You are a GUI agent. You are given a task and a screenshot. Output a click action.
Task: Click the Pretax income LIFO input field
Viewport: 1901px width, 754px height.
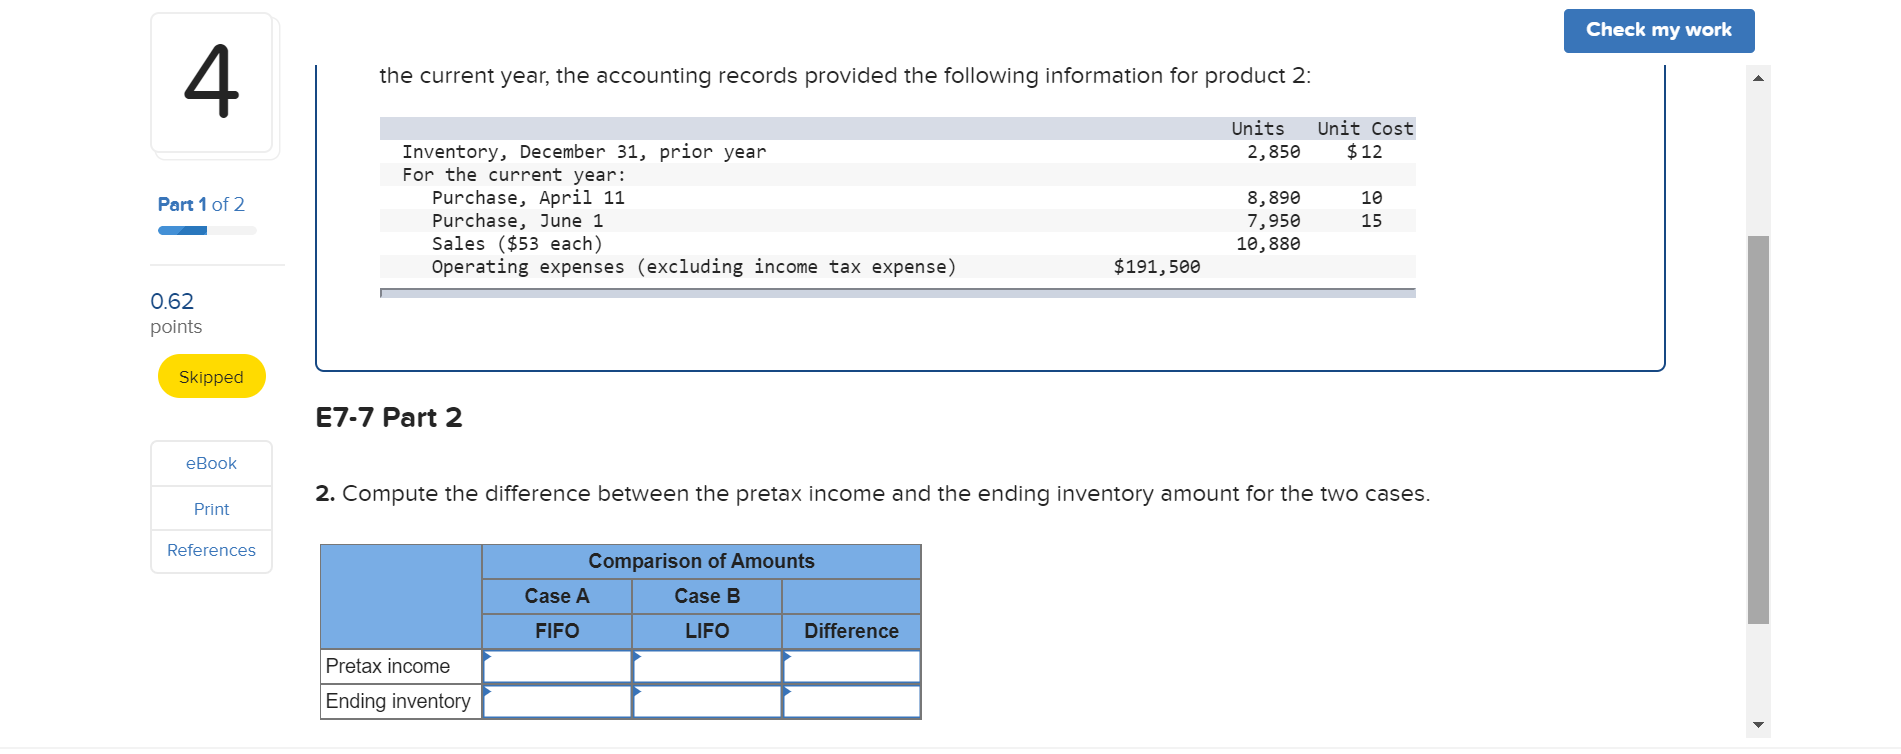[706, 666]
